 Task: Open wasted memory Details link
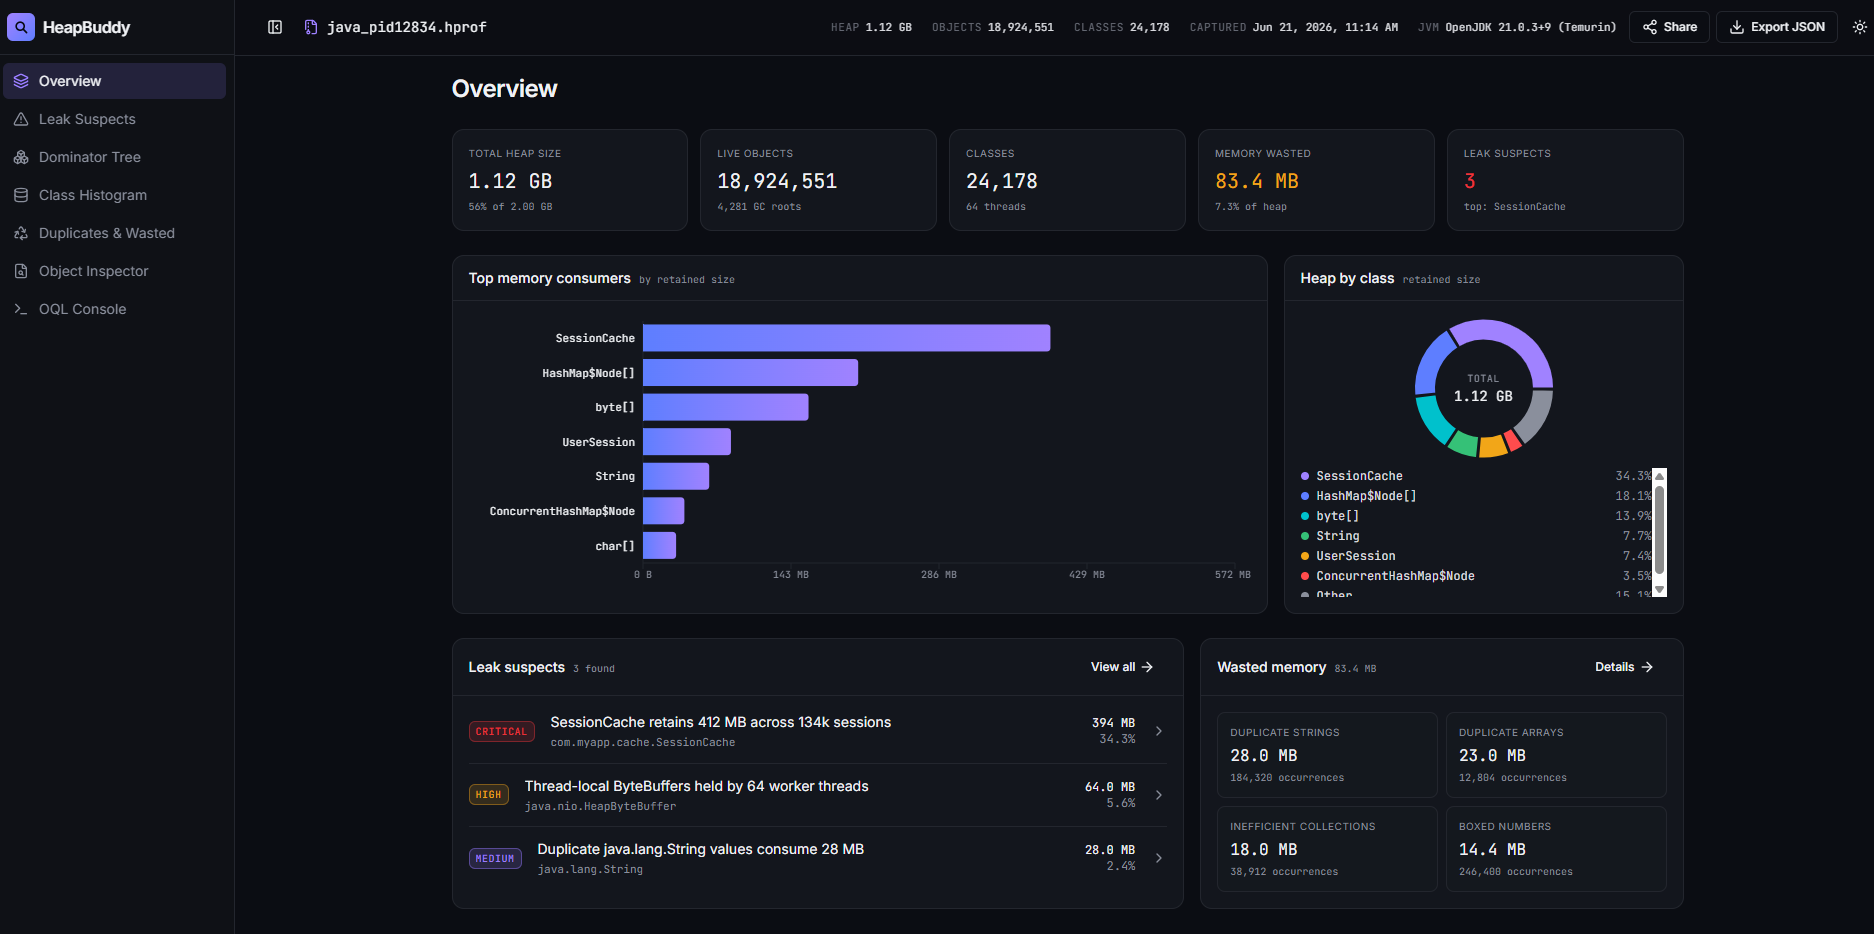tap(1624, 667)
